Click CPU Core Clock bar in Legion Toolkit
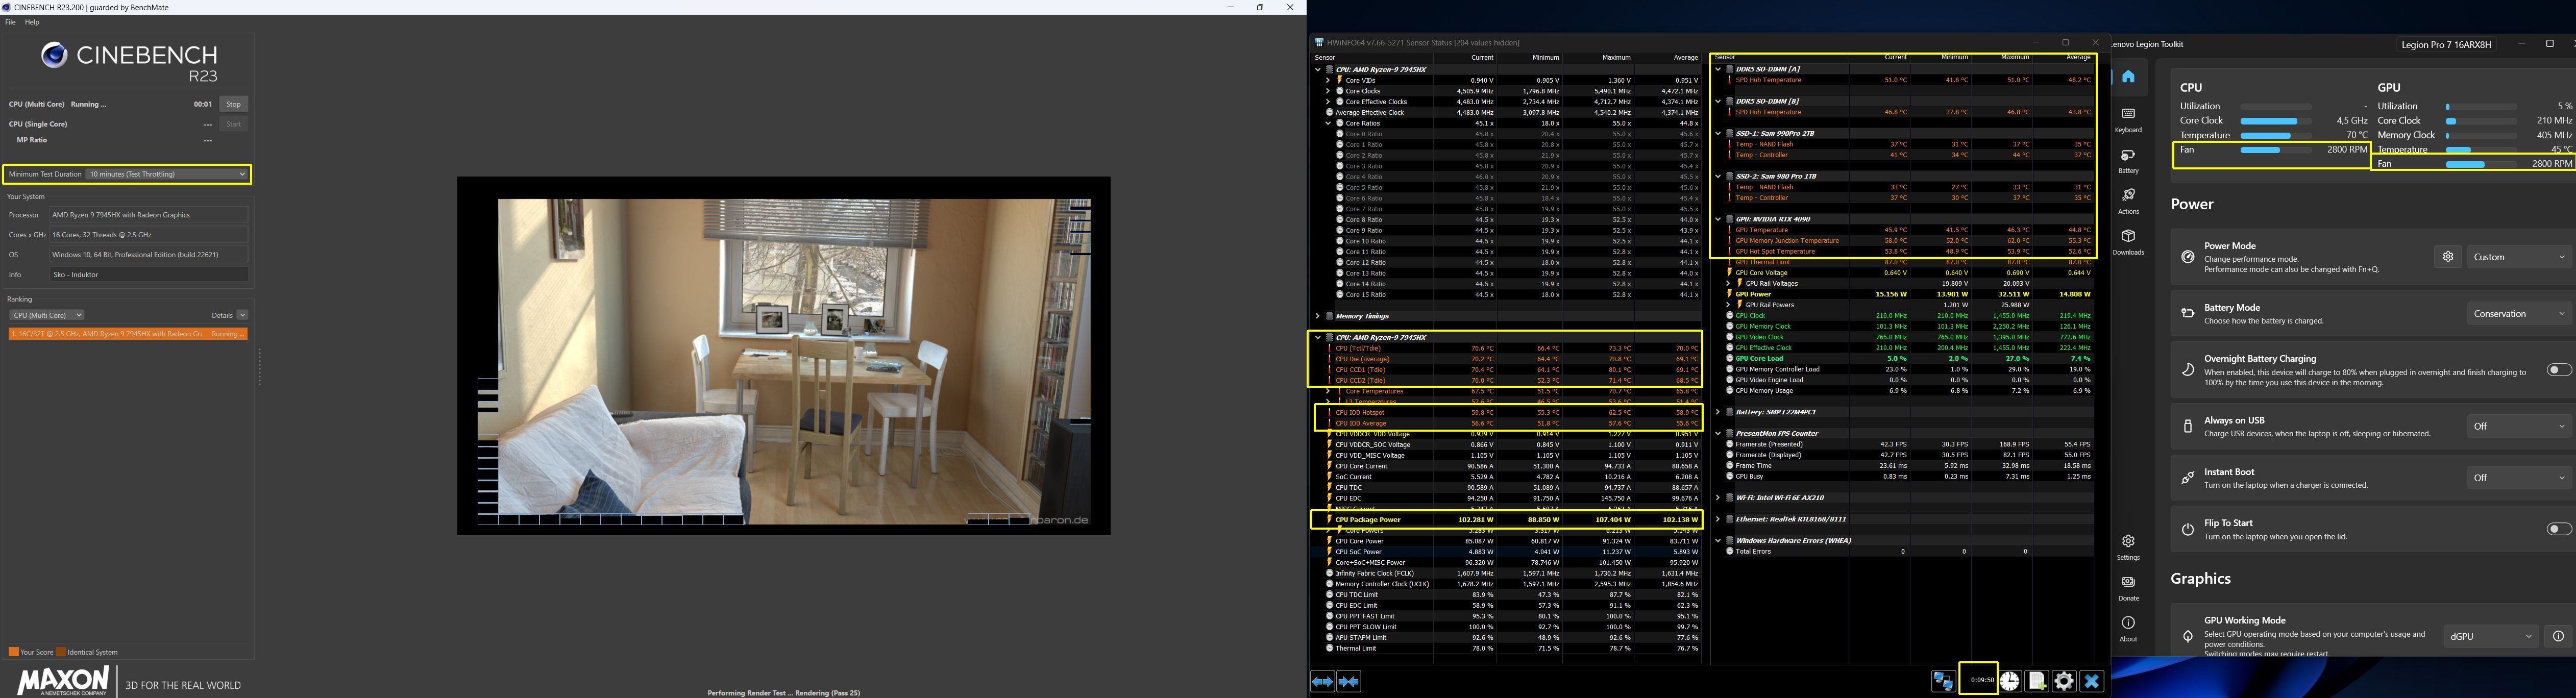The image size is (2576, 698). (x=2275, y=120)
